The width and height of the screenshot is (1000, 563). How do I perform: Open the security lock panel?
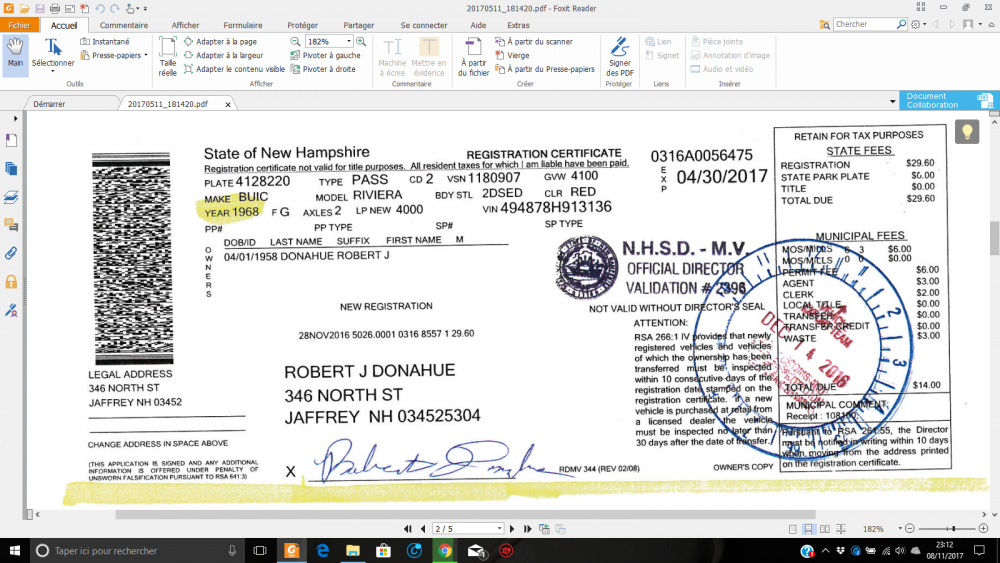[x=11, y=282]
